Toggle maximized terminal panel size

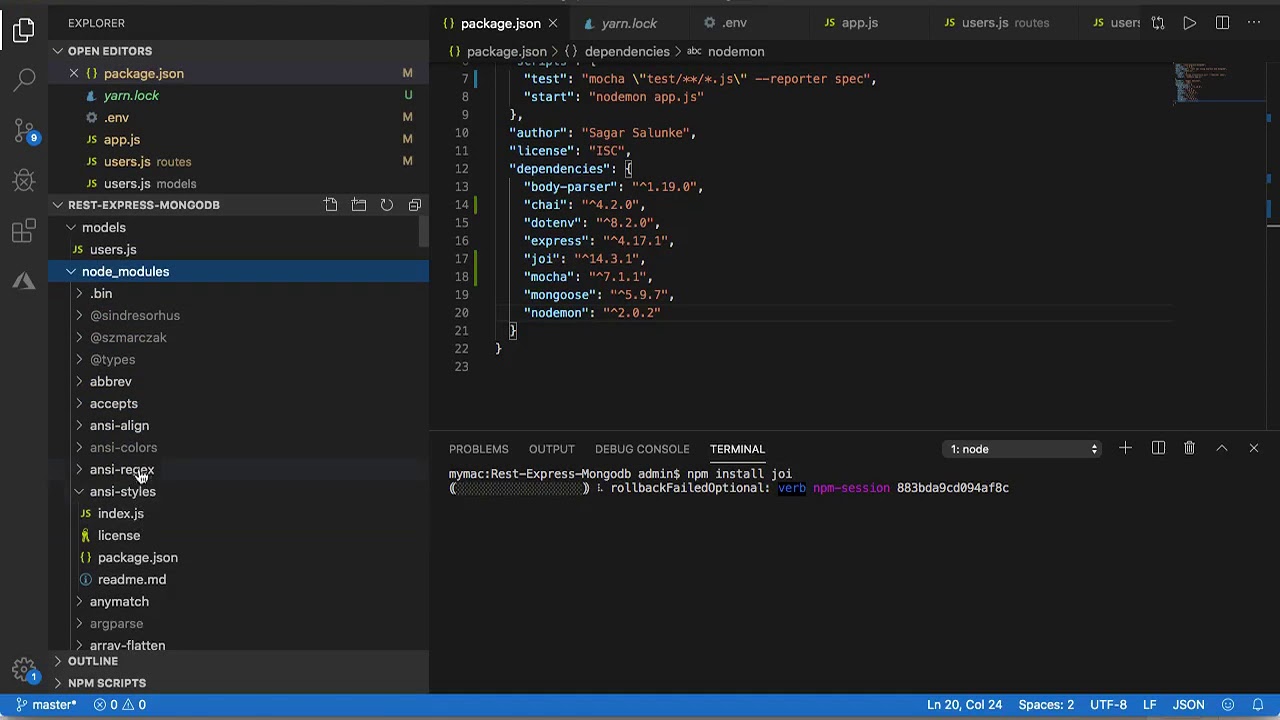click(1221, 449)
